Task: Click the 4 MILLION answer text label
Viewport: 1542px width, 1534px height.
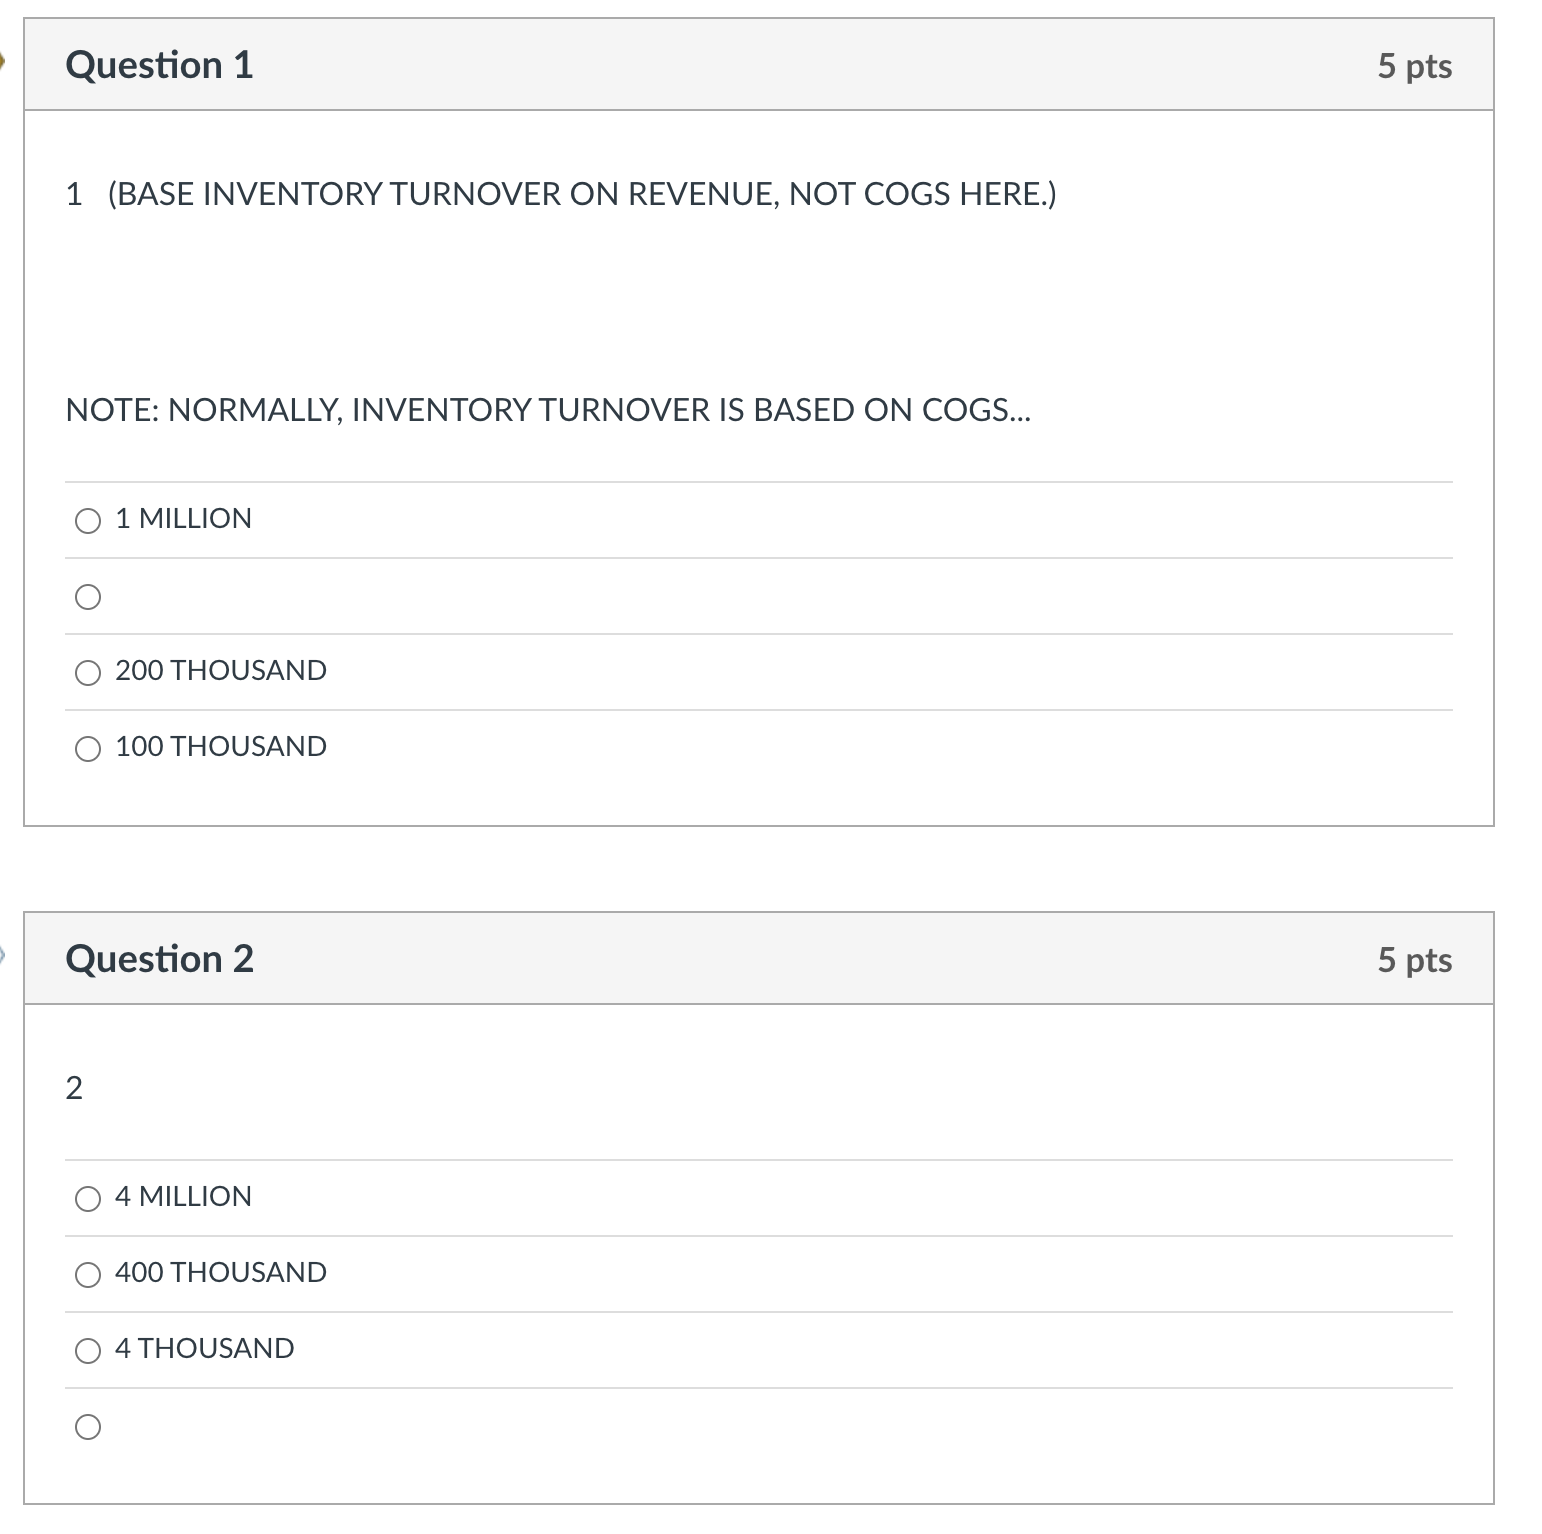Action: [183, 1196]
